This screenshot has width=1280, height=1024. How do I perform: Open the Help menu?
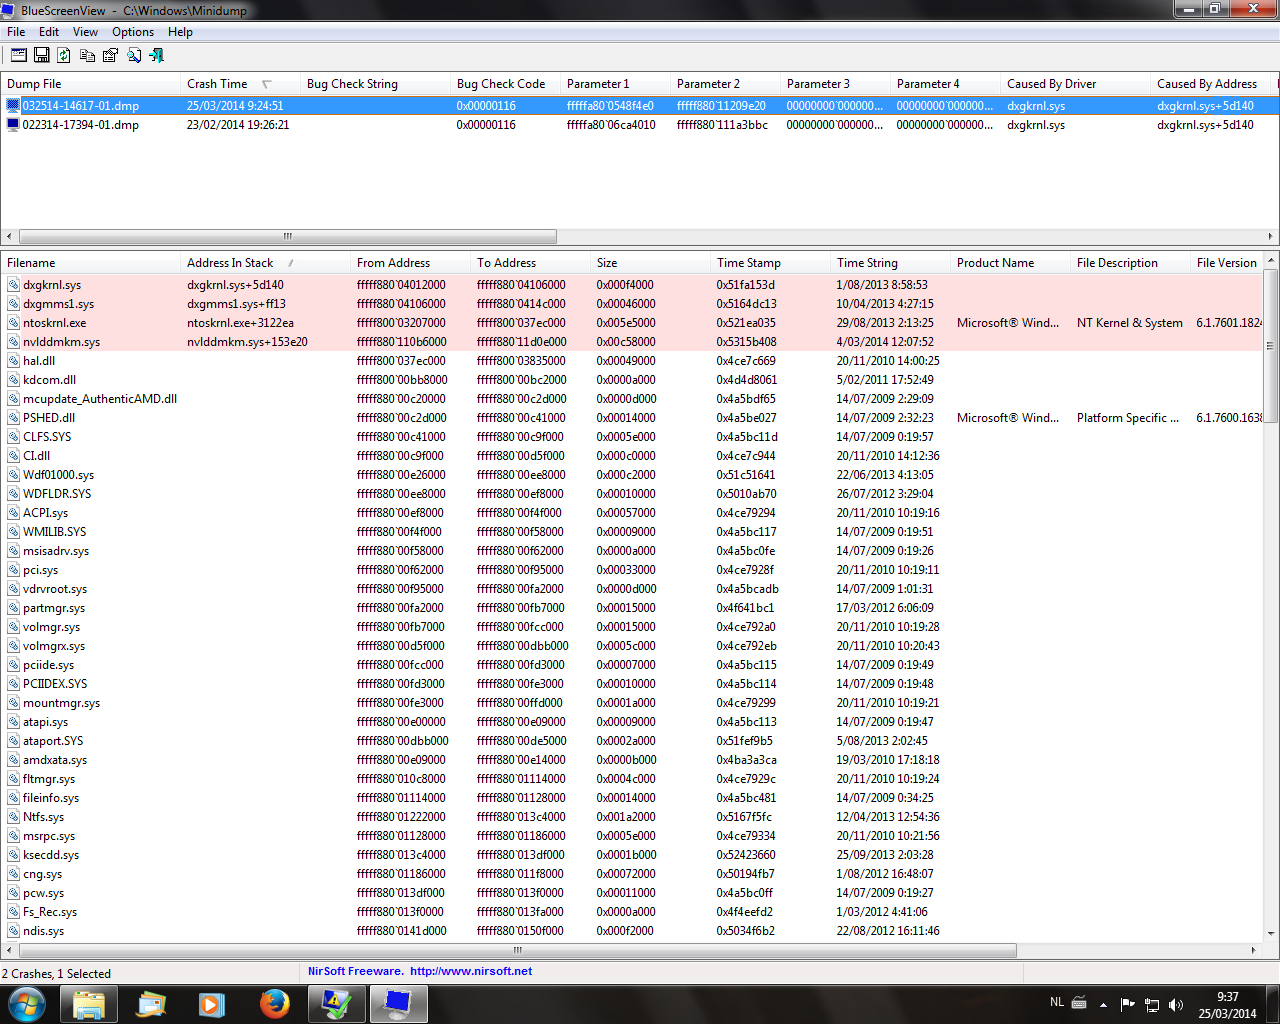pos(180,32)
